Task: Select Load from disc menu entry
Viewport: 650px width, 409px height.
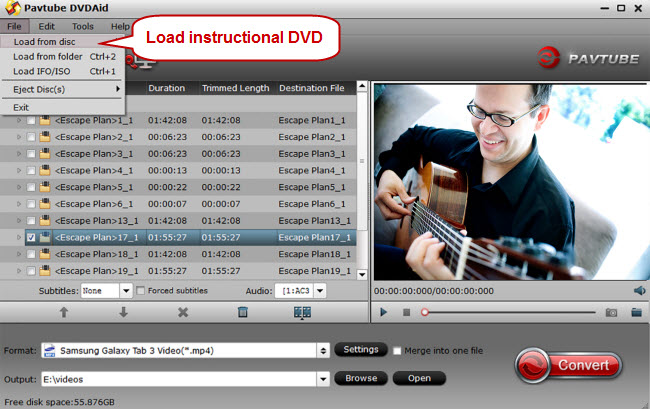Action: coord(43,42)
